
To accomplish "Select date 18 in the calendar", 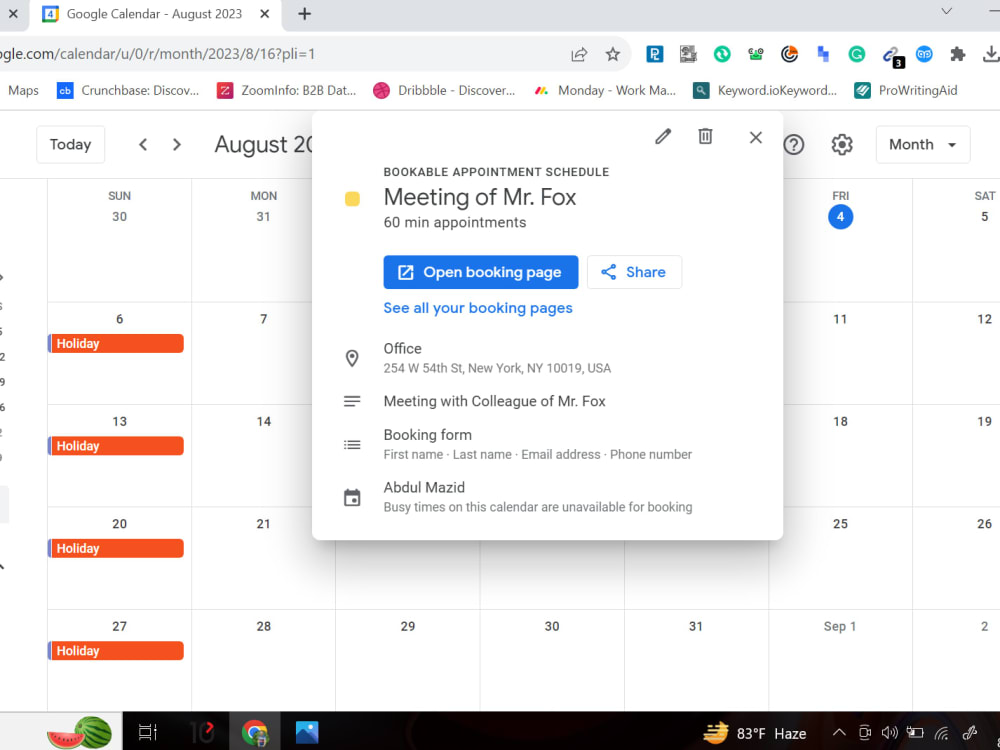I will pyautogui.click(x=841, y=422).
